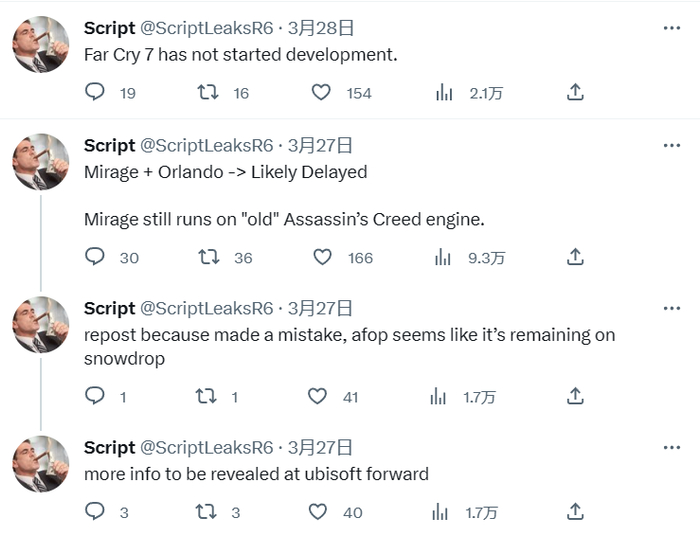
Task: Share the Far Cry 7 tweet
Action: pos(575,92)
